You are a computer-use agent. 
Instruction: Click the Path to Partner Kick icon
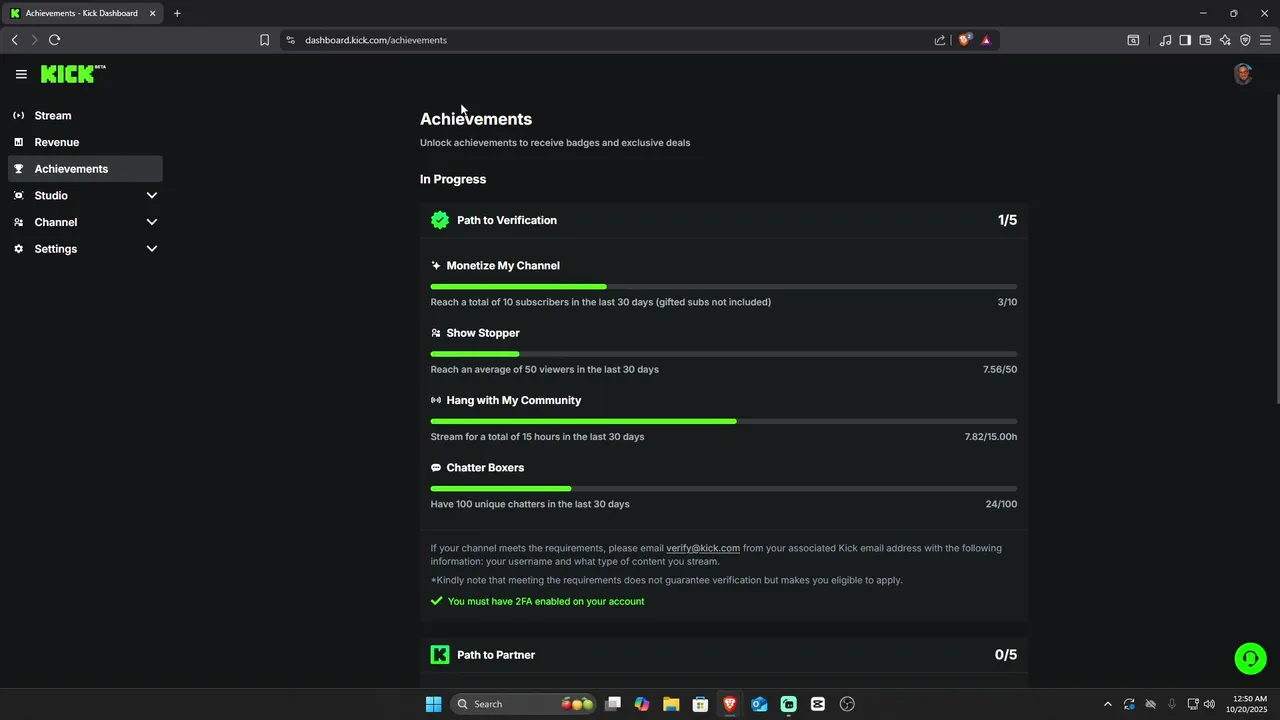click(440, 655)
